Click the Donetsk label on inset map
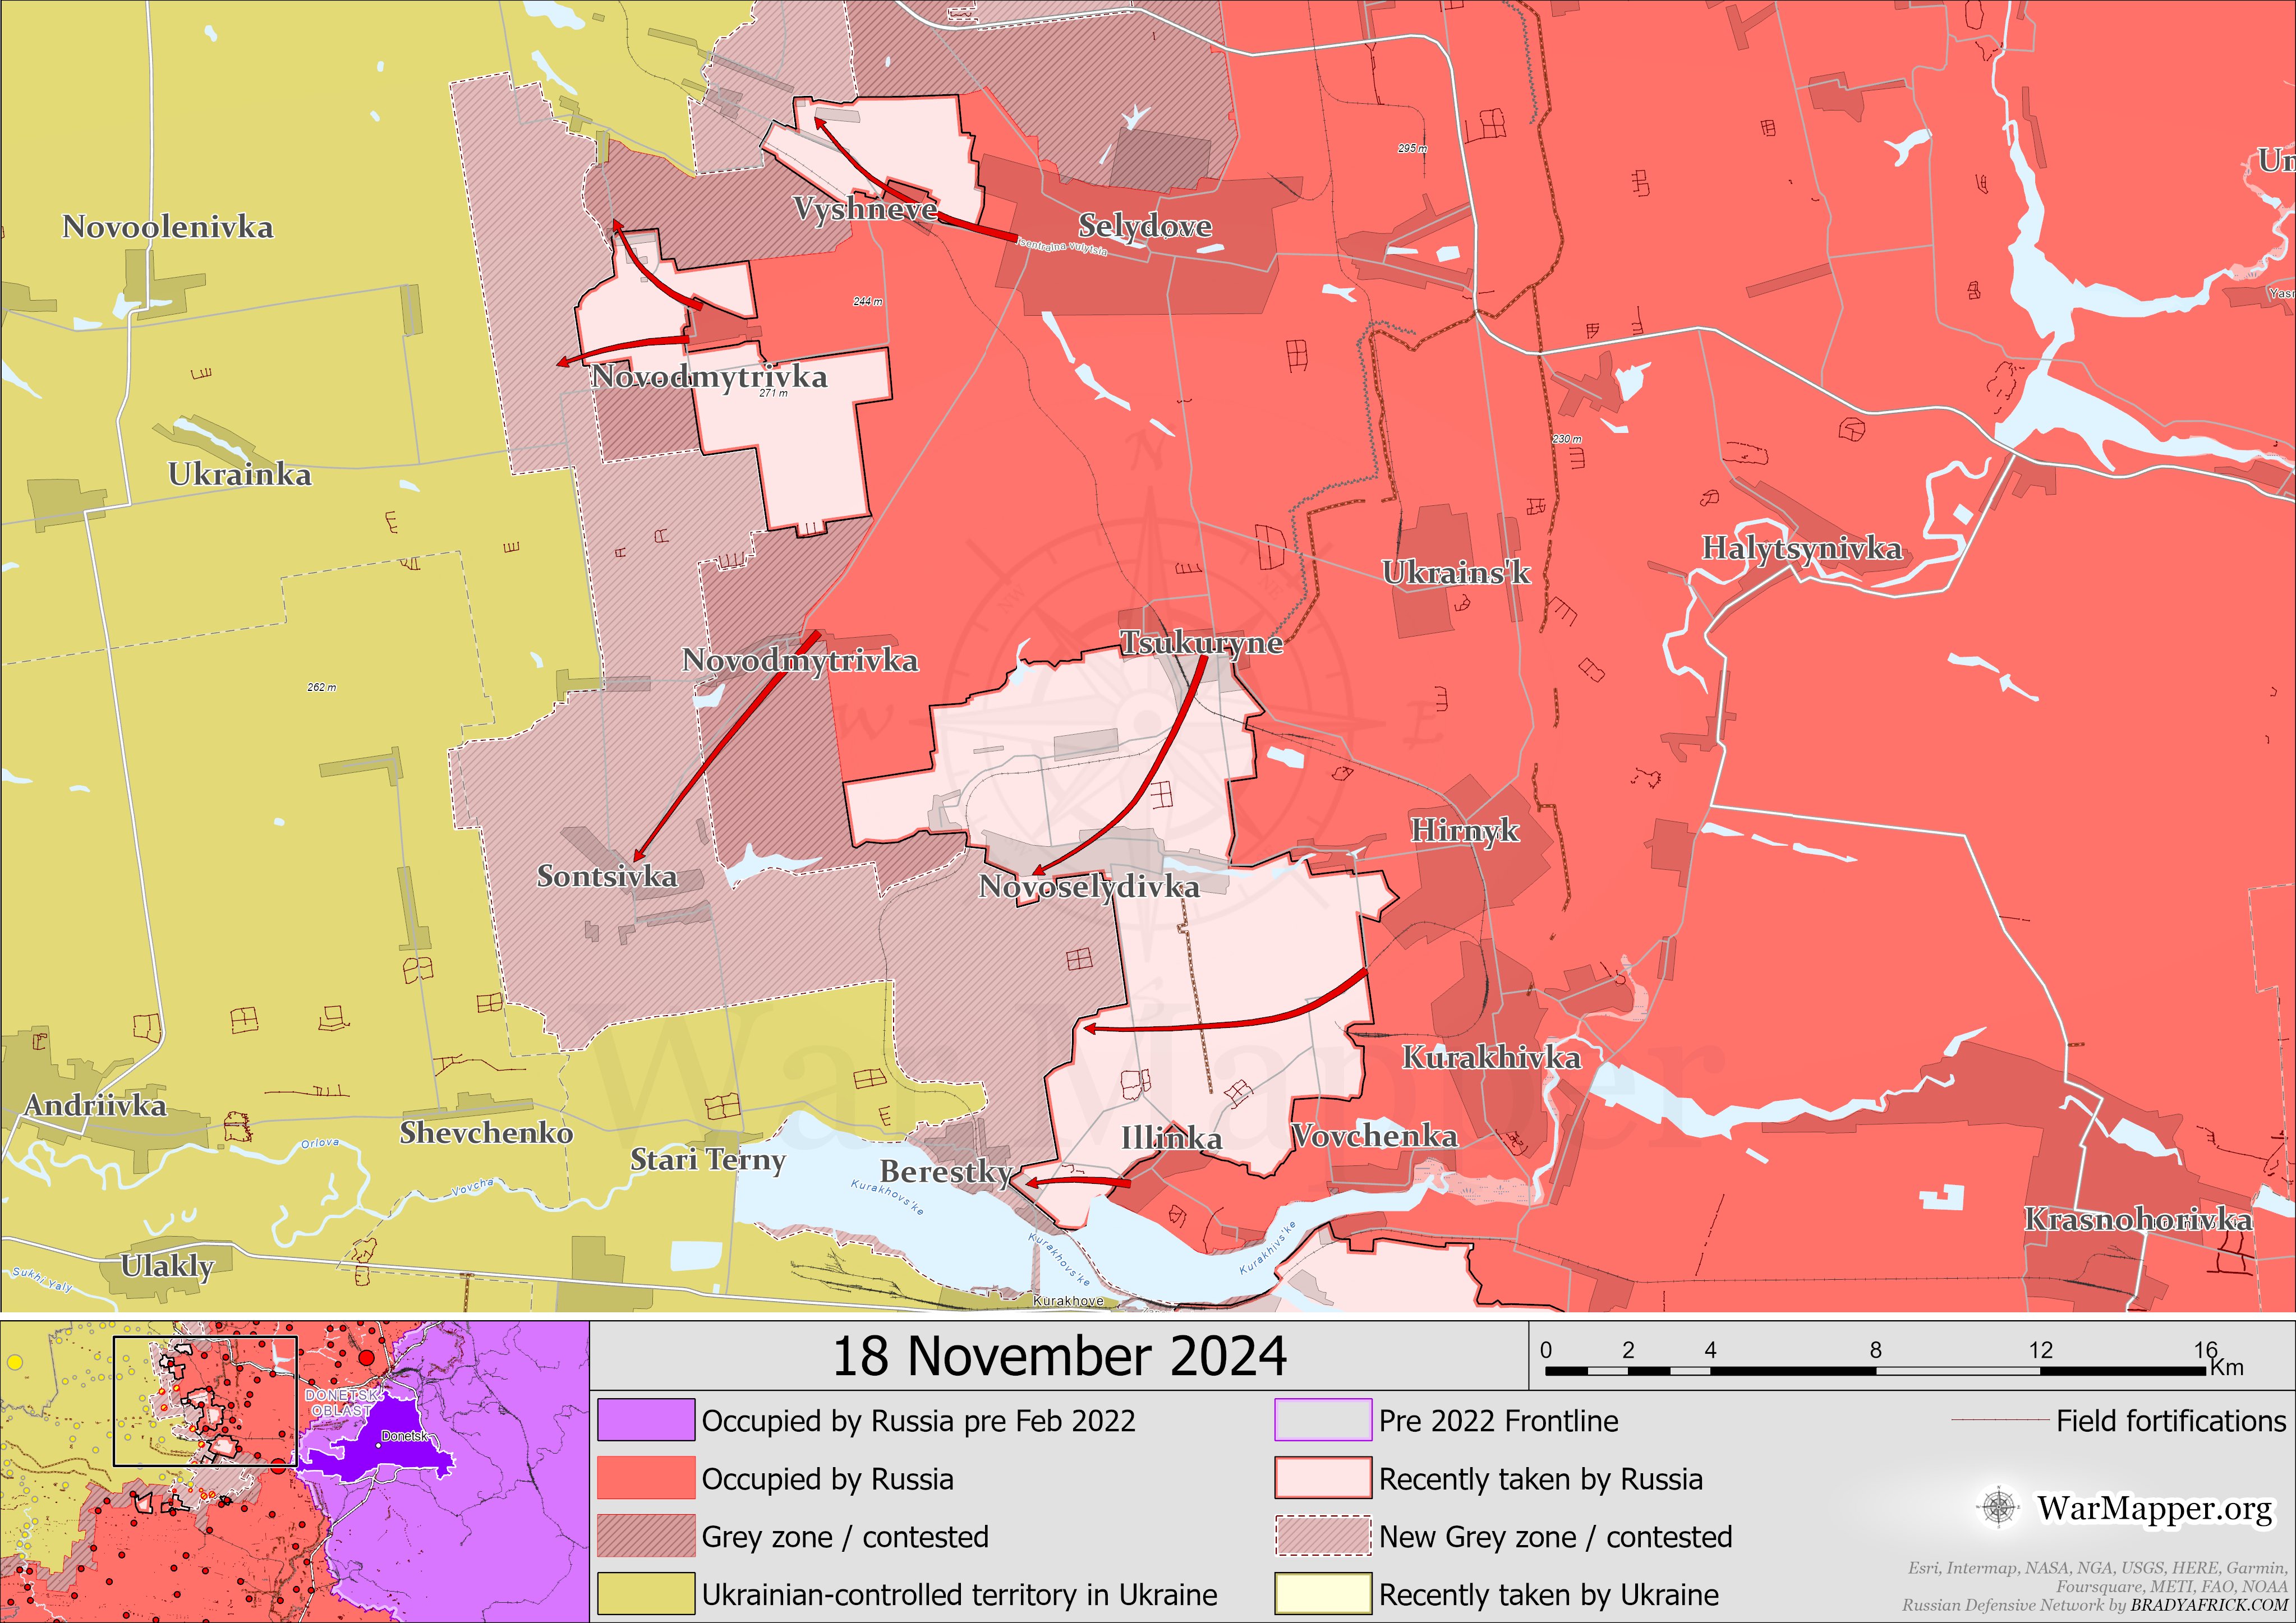 point(404,1436)
